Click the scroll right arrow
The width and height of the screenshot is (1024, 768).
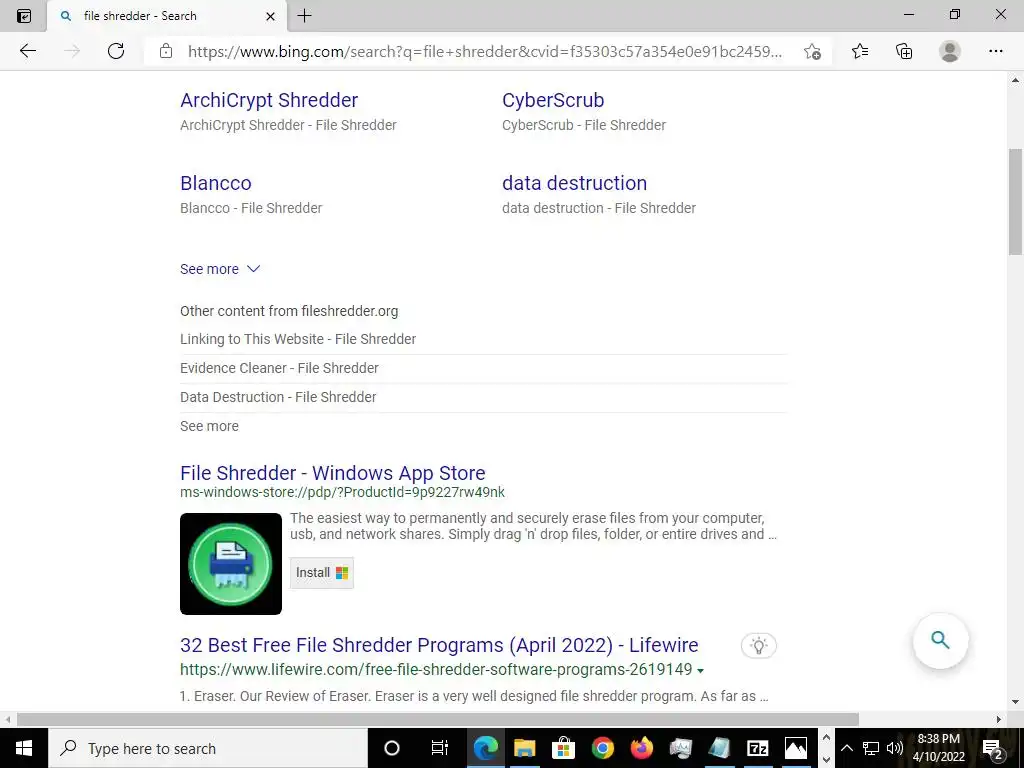(x=999, y=719)
